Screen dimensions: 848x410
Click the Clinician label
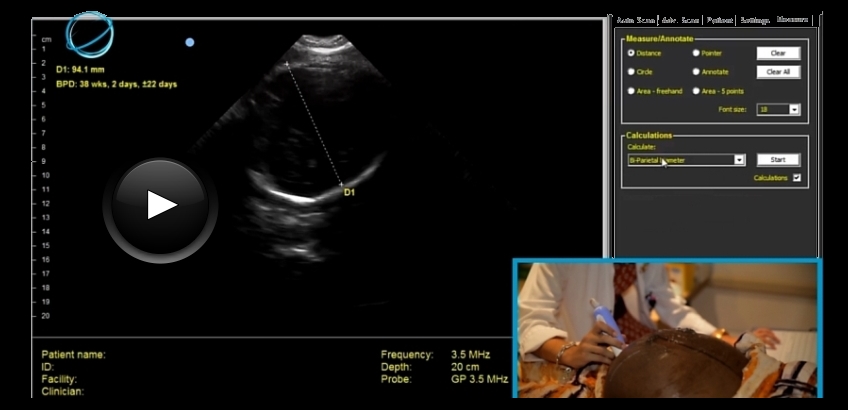point(63,392)
